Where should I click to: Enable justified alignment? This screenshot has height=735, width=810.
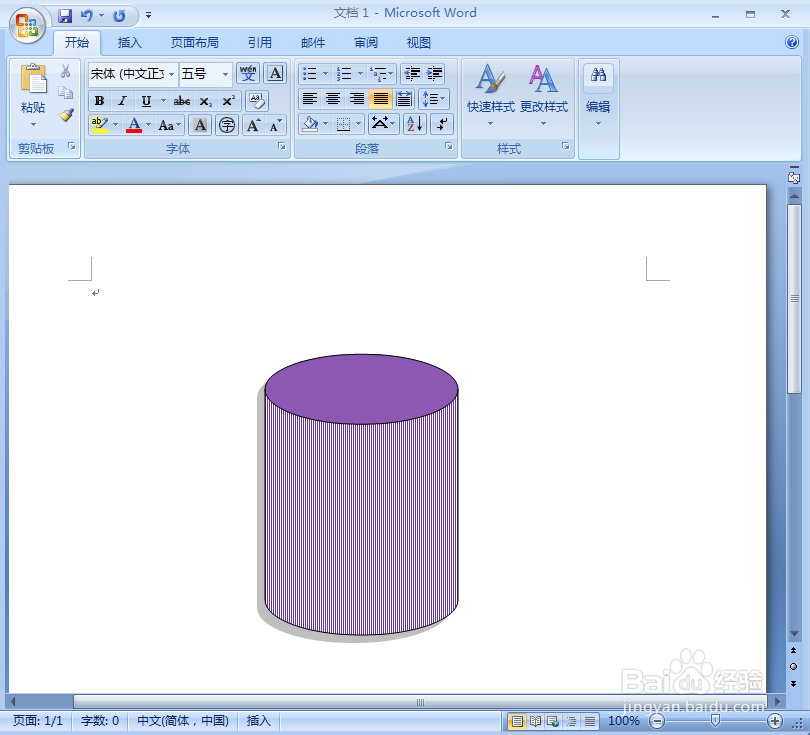click(x=381, y=99)
